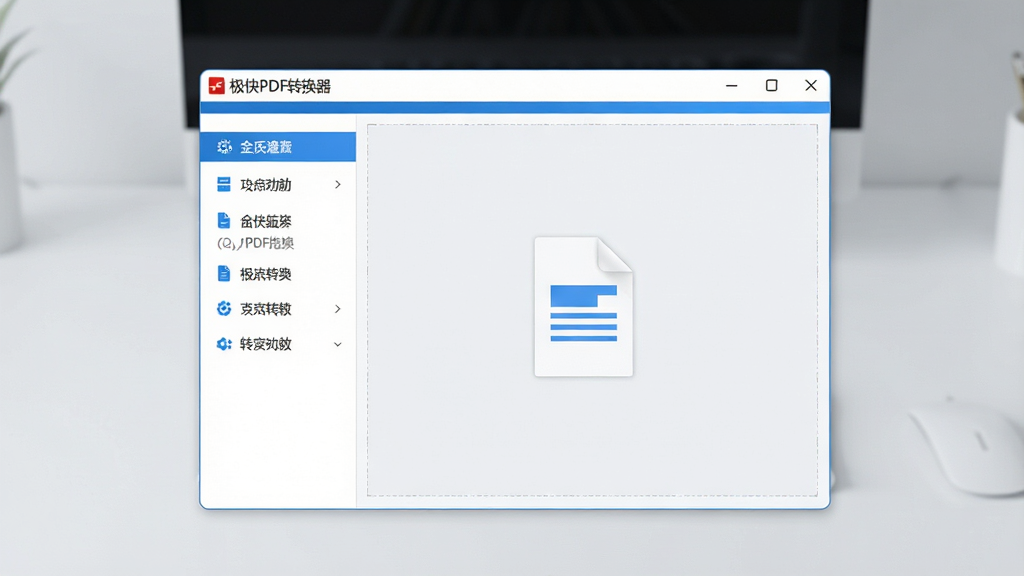
Task: Maximize the PDF converter window
Action: (x=771, y=86)
